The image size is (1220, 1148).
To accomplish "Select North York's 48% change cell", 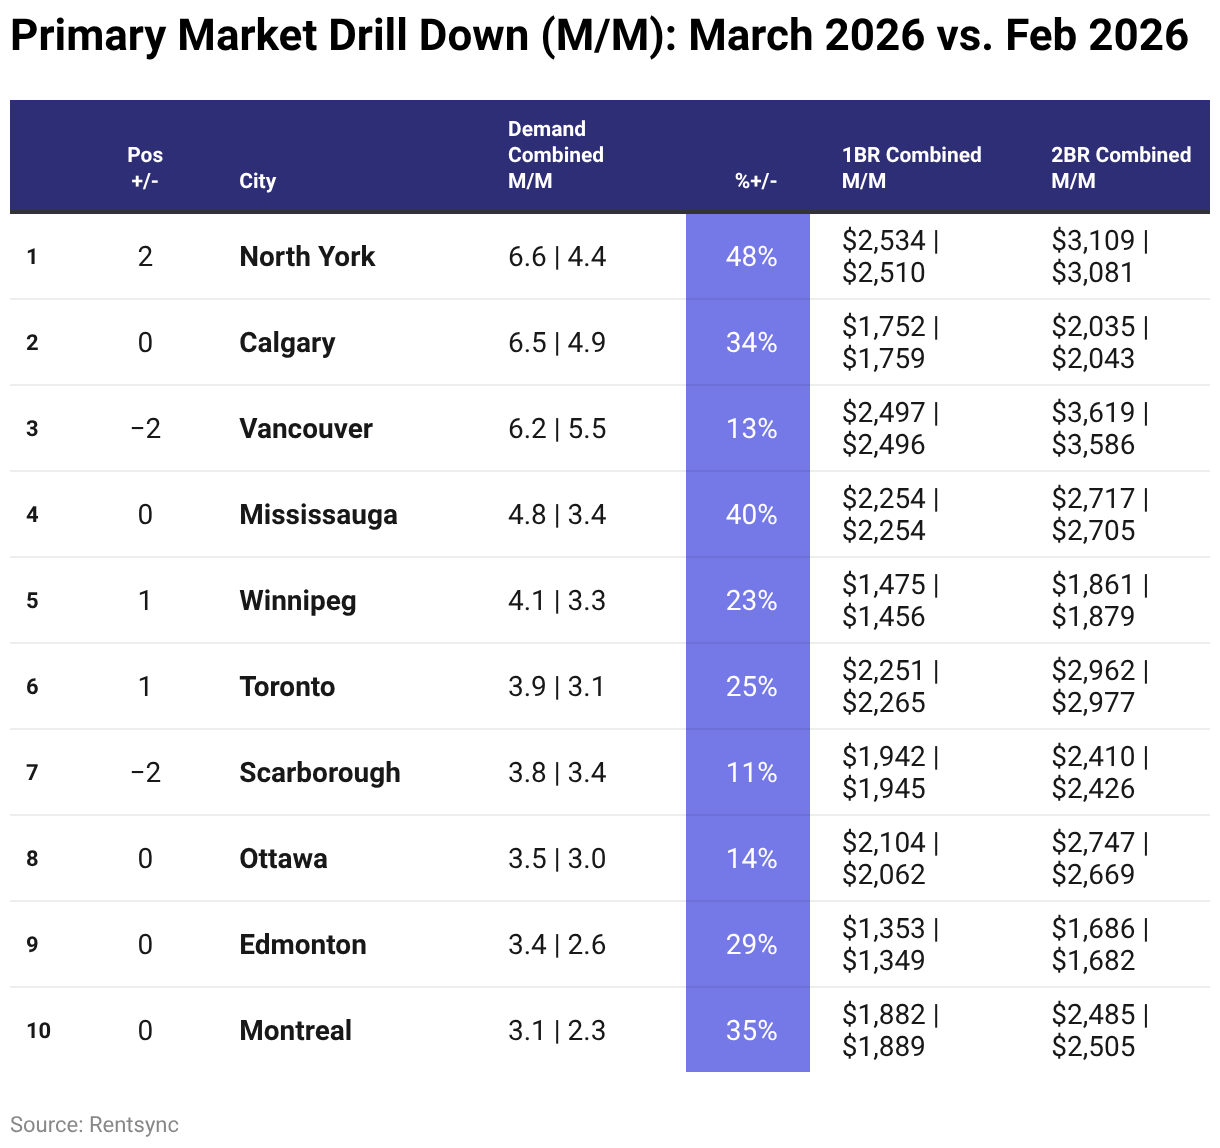I will 750,257.
